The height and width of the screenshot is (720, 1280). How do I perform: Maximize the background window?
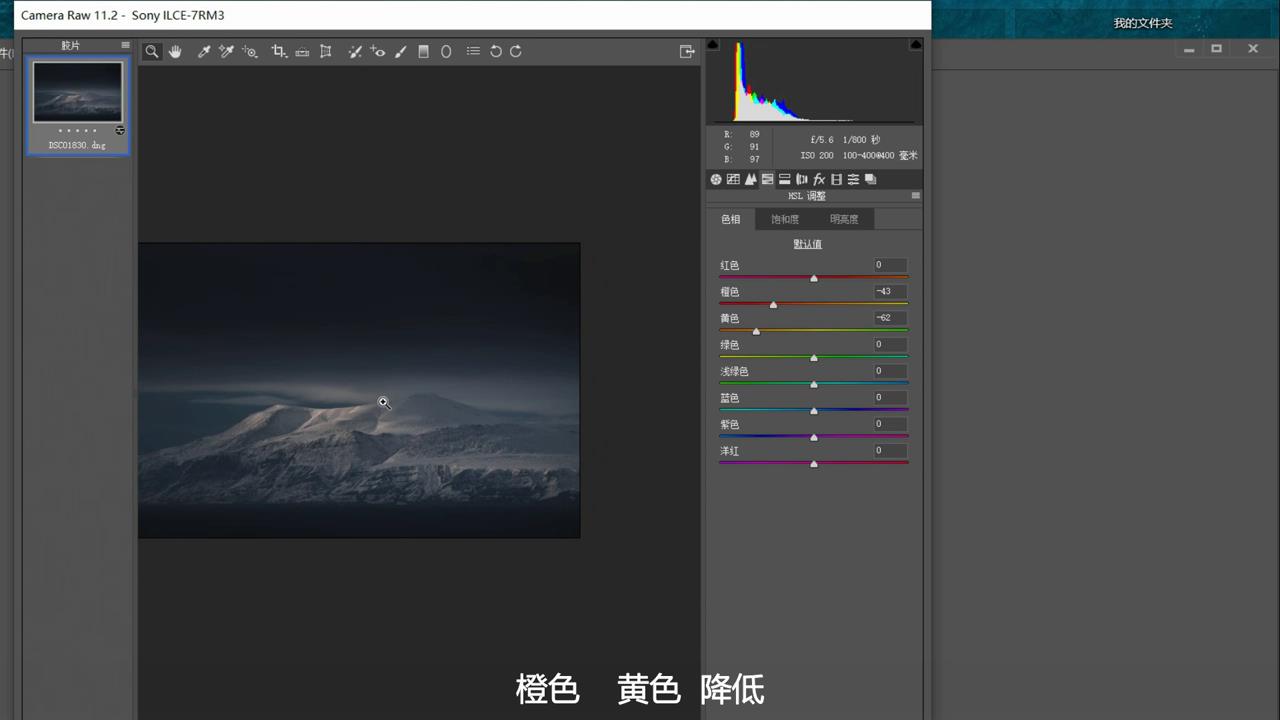[x=1217, y=49]
